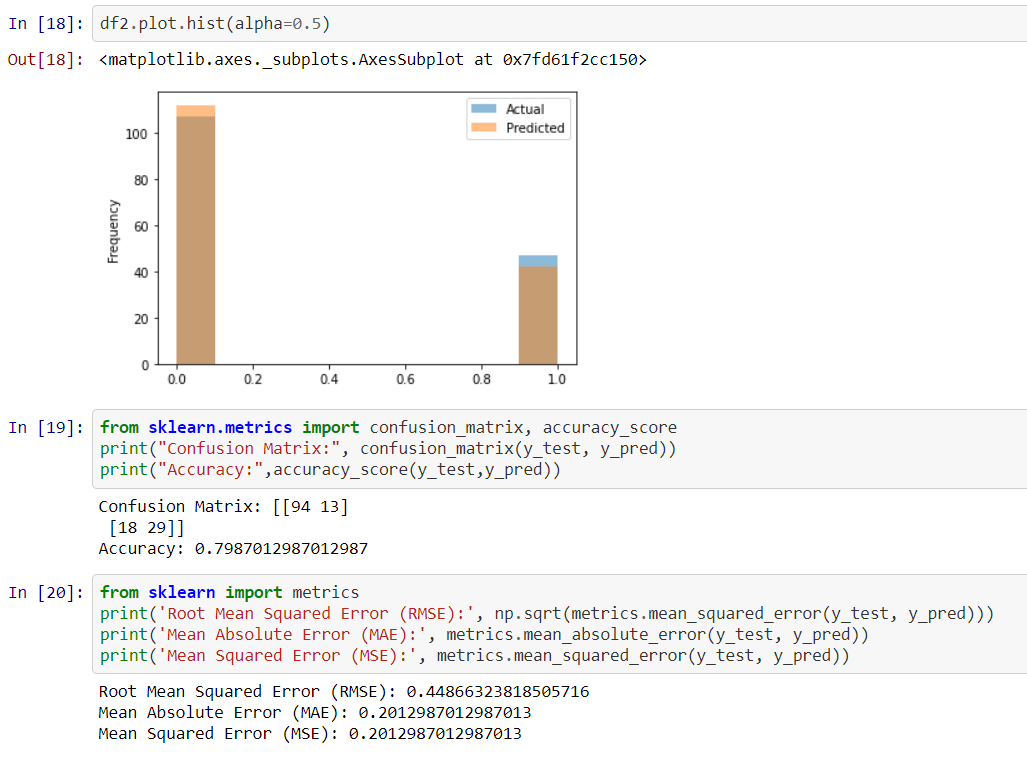Click the 60 y-axis tick label
1027x766 pixels.
(141, 227)
